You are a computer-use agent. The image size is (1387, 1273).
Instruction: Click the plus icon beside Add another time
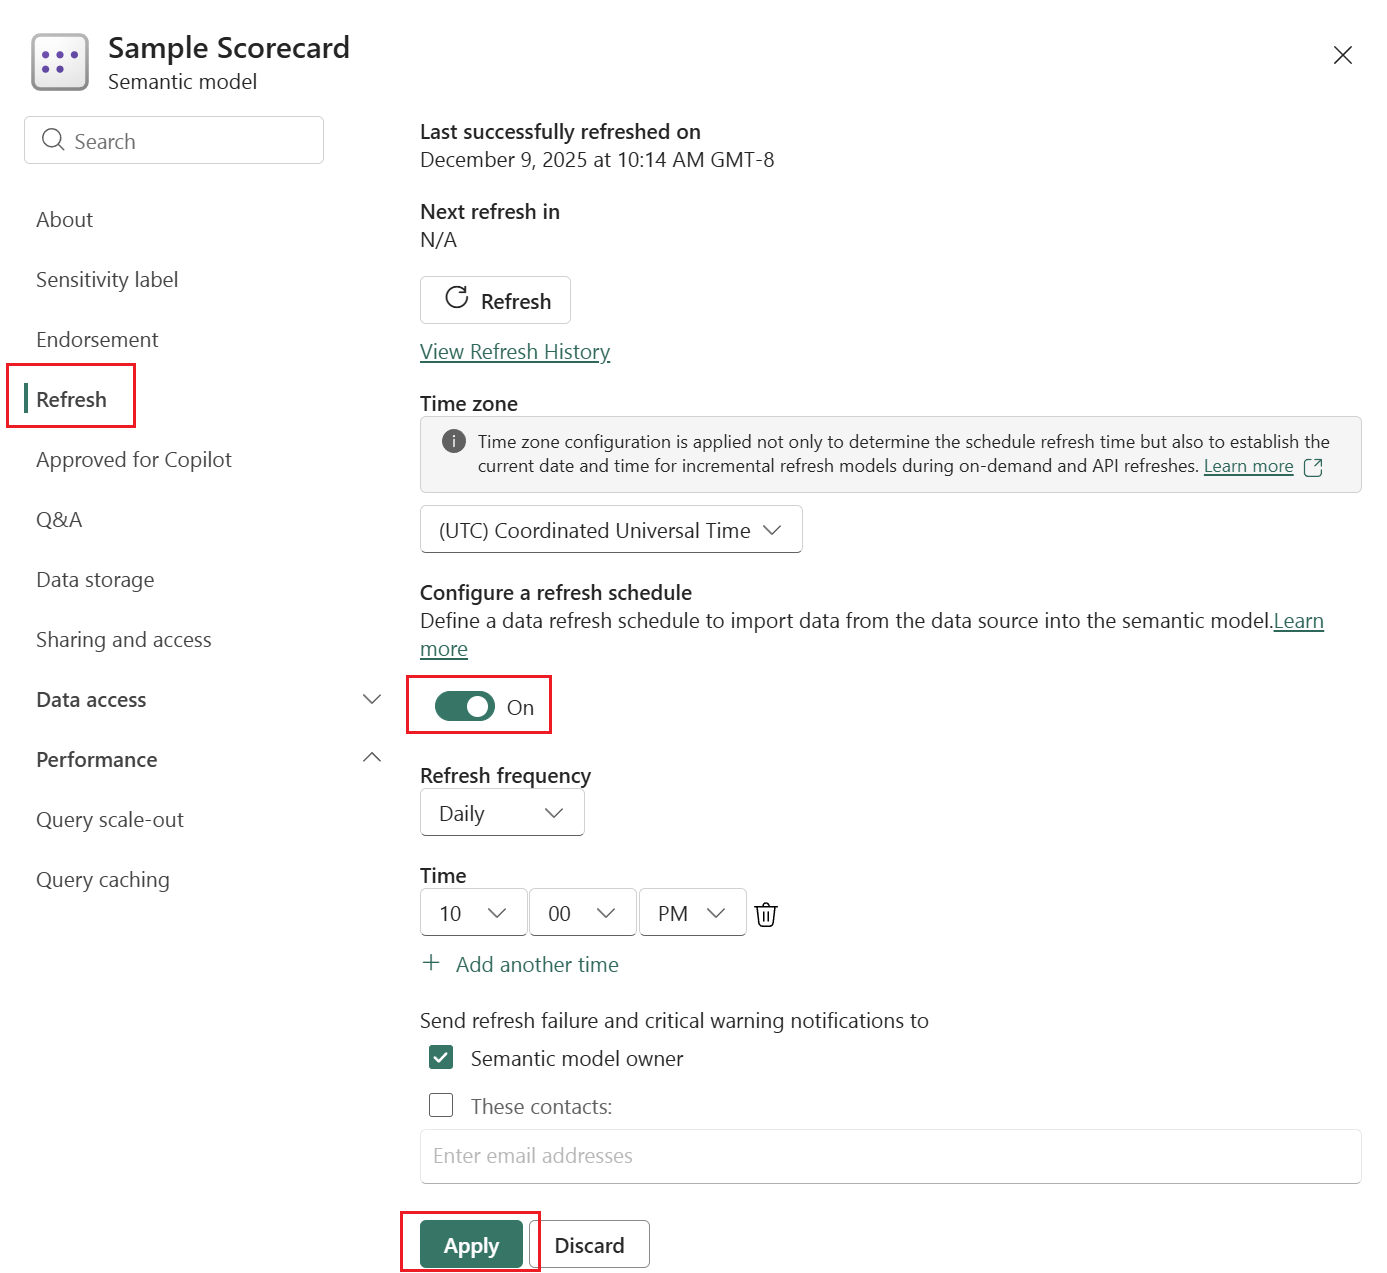431,963
